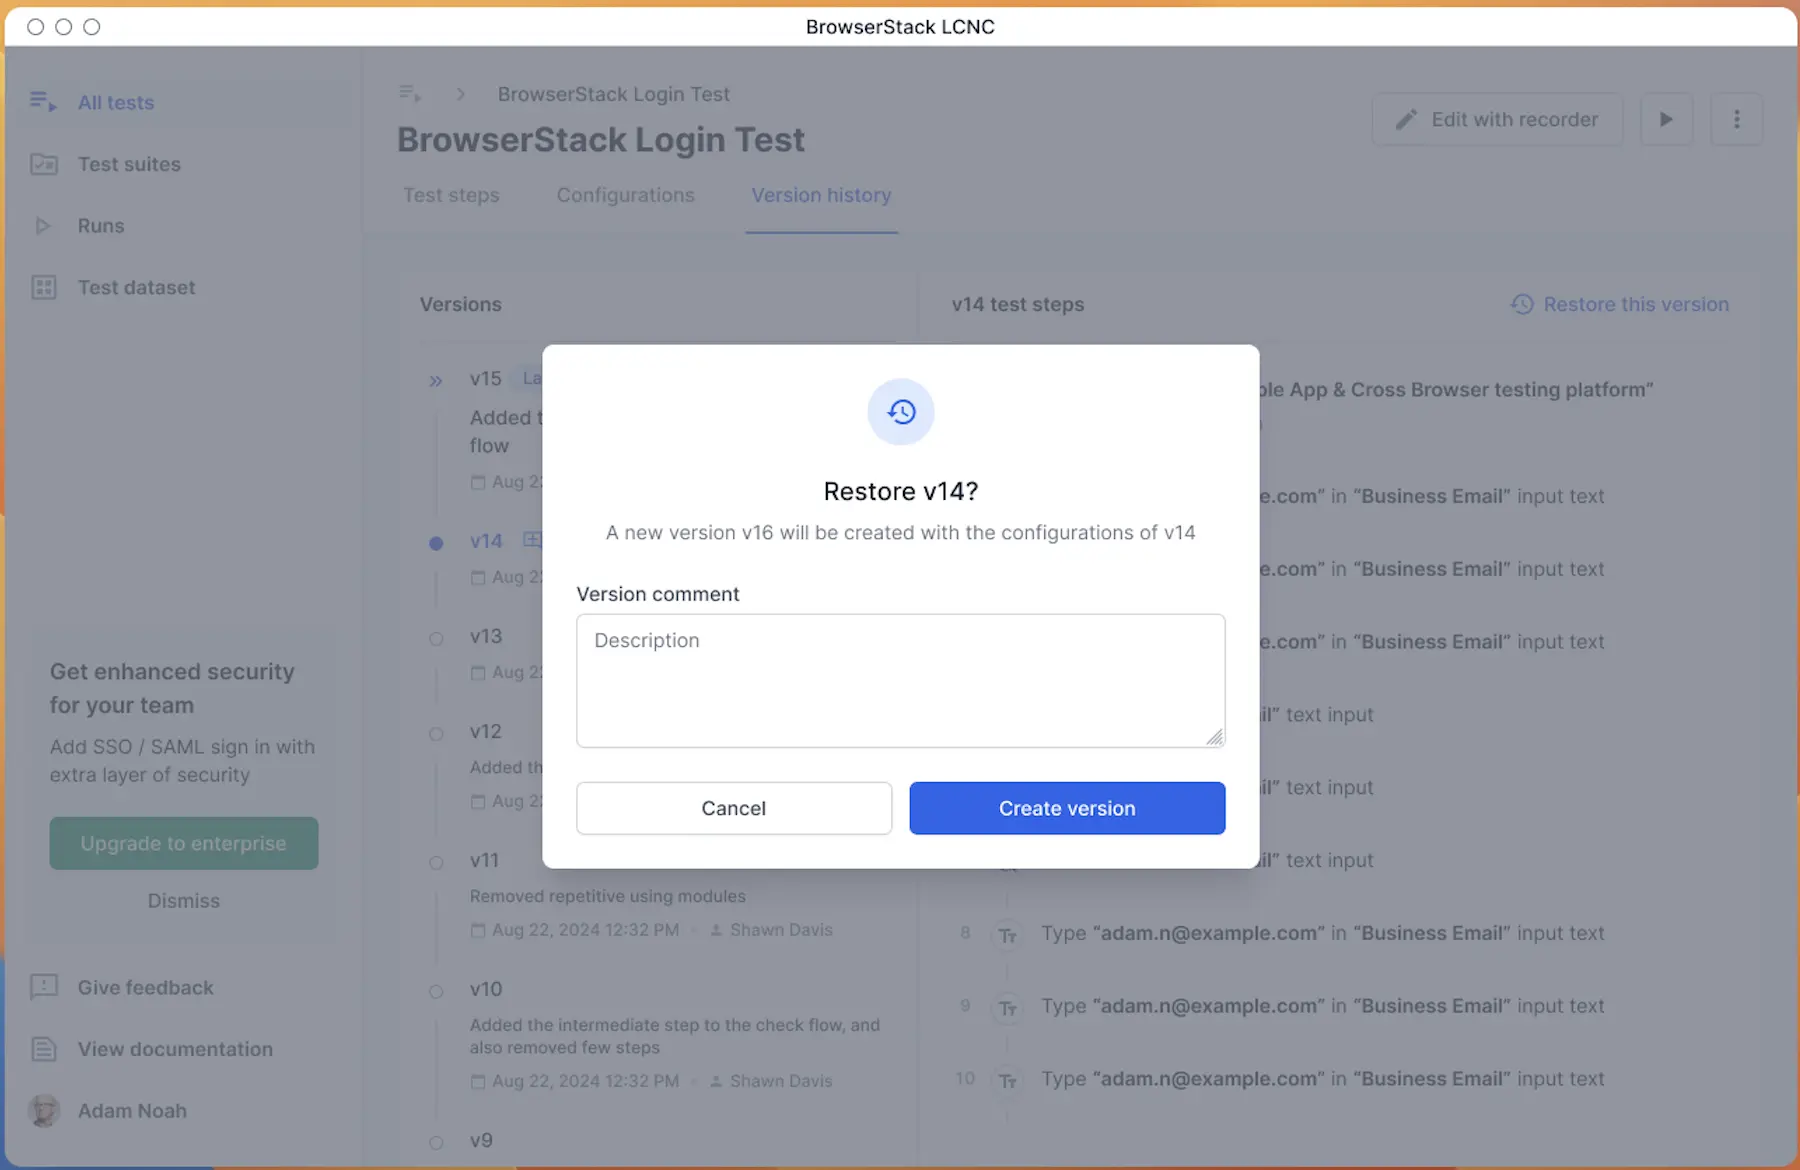This screenshot has width=1800, height=1170.
Task: Click Restore this version link
Action: [1636, 304]
